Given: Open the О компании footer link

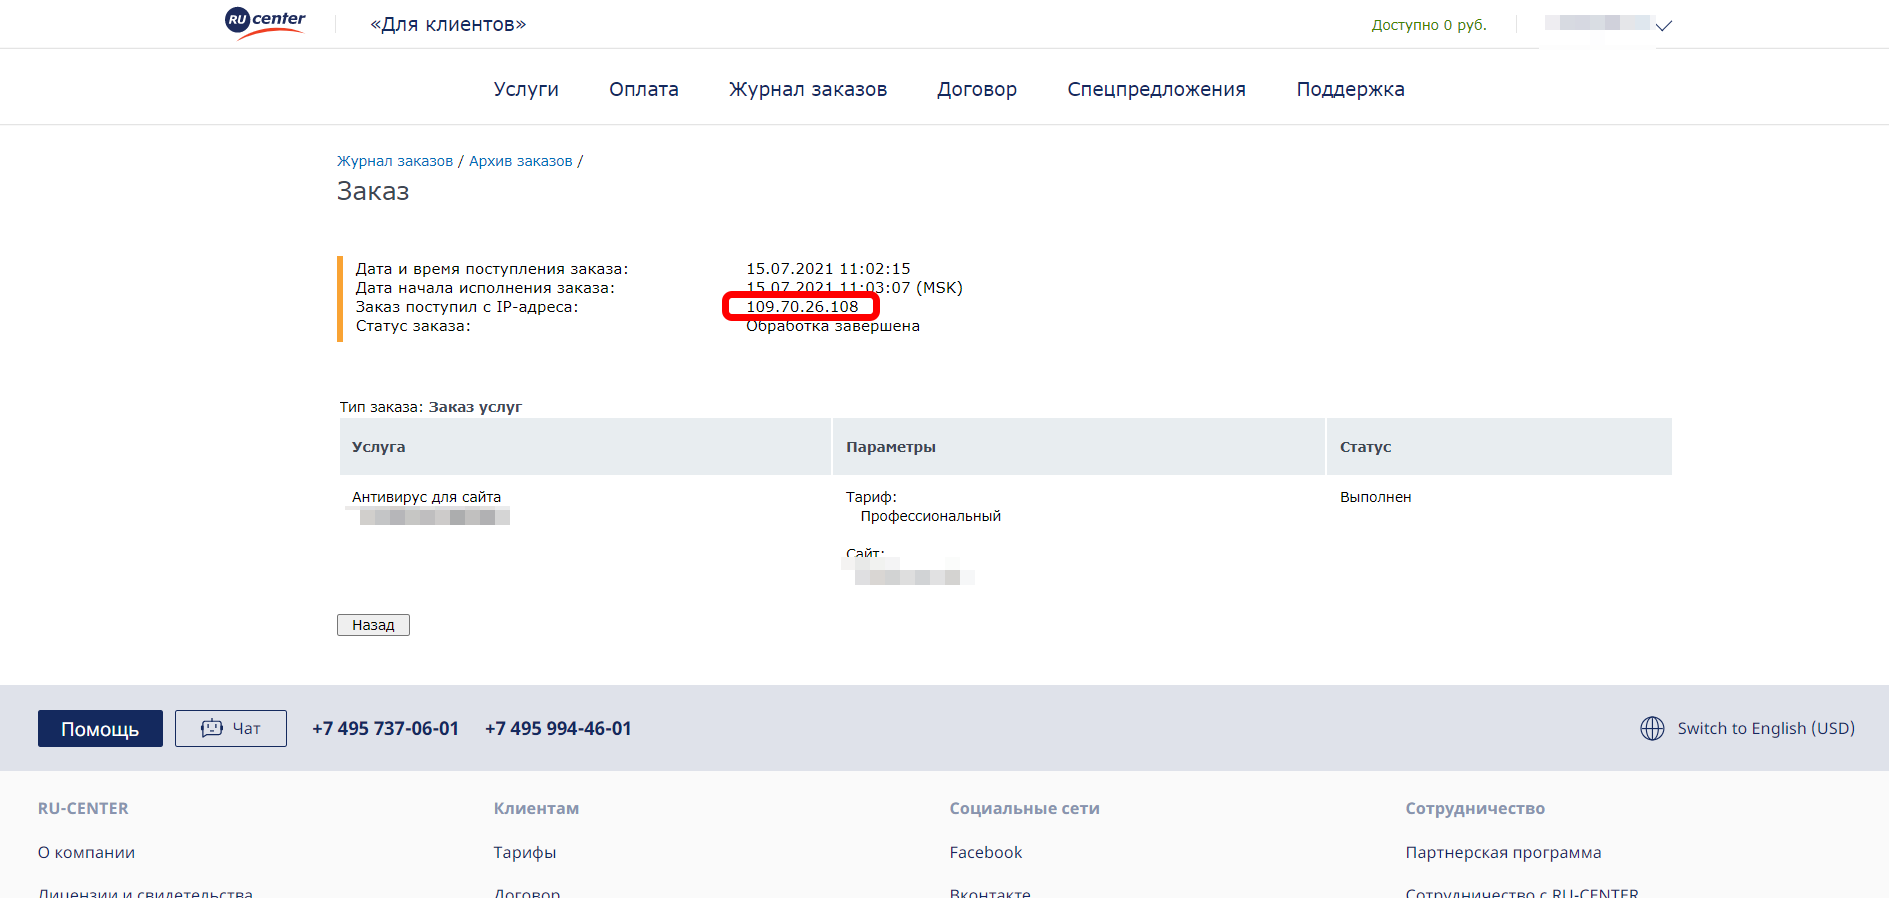Looking at the screenshot, I should [86, 852].
